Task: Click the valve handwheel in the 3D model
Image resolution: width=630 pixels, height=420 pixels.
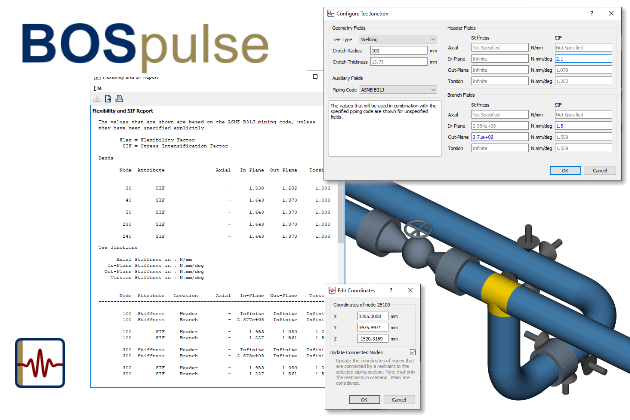Action: coord(418,229)
